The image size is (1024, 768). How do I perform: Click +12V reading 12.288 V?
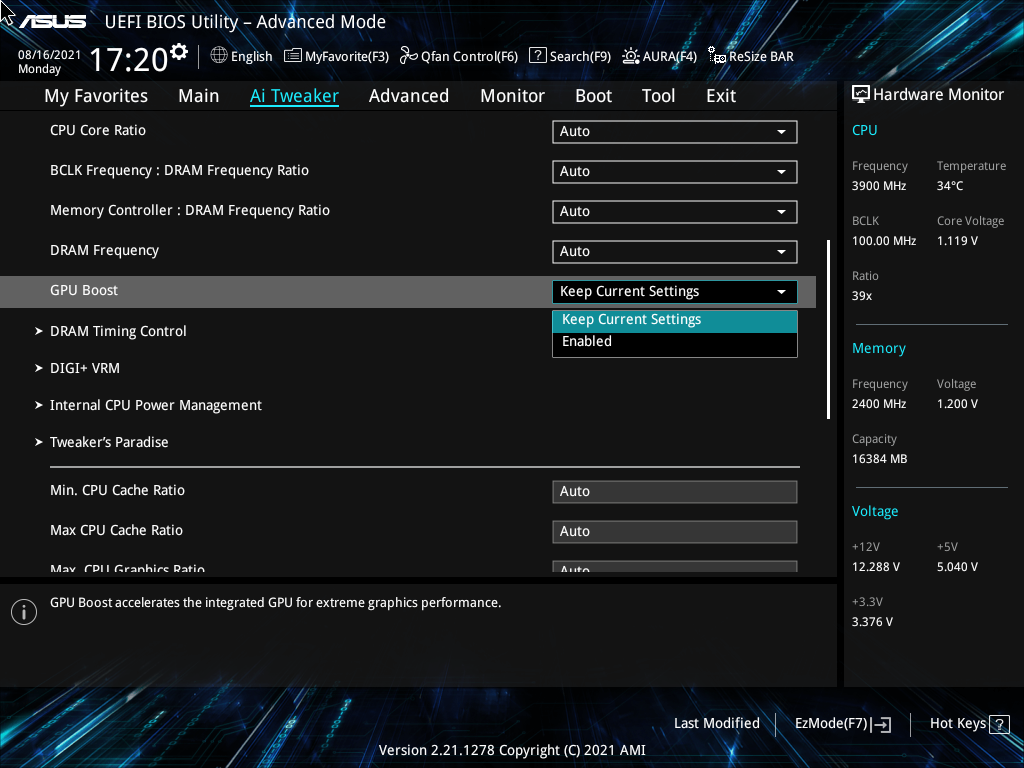coord(876,567)
